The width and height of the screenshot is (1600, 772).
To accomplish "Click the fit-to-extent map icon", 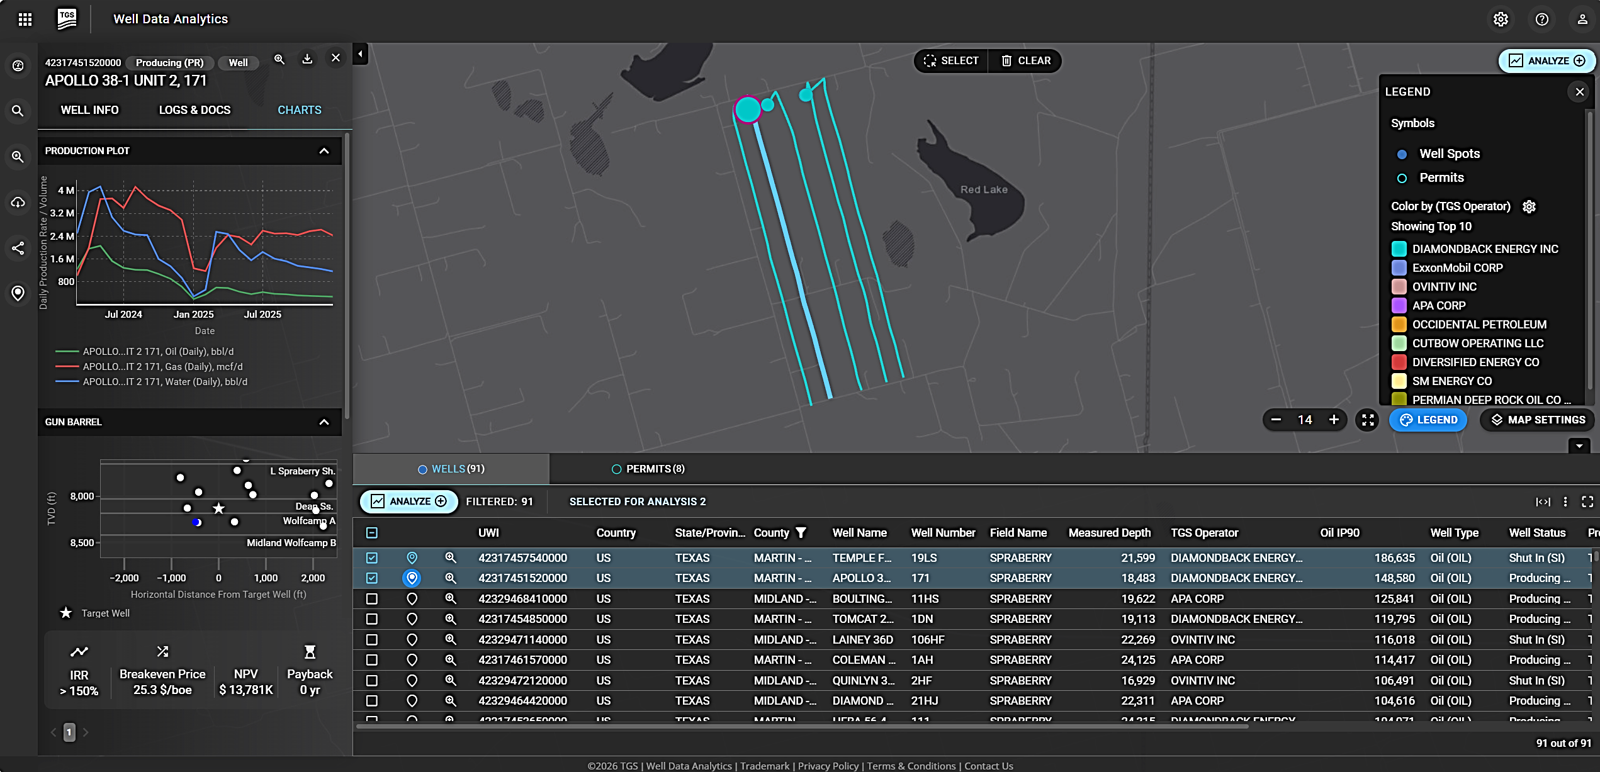I will [x=1367, y=420].
